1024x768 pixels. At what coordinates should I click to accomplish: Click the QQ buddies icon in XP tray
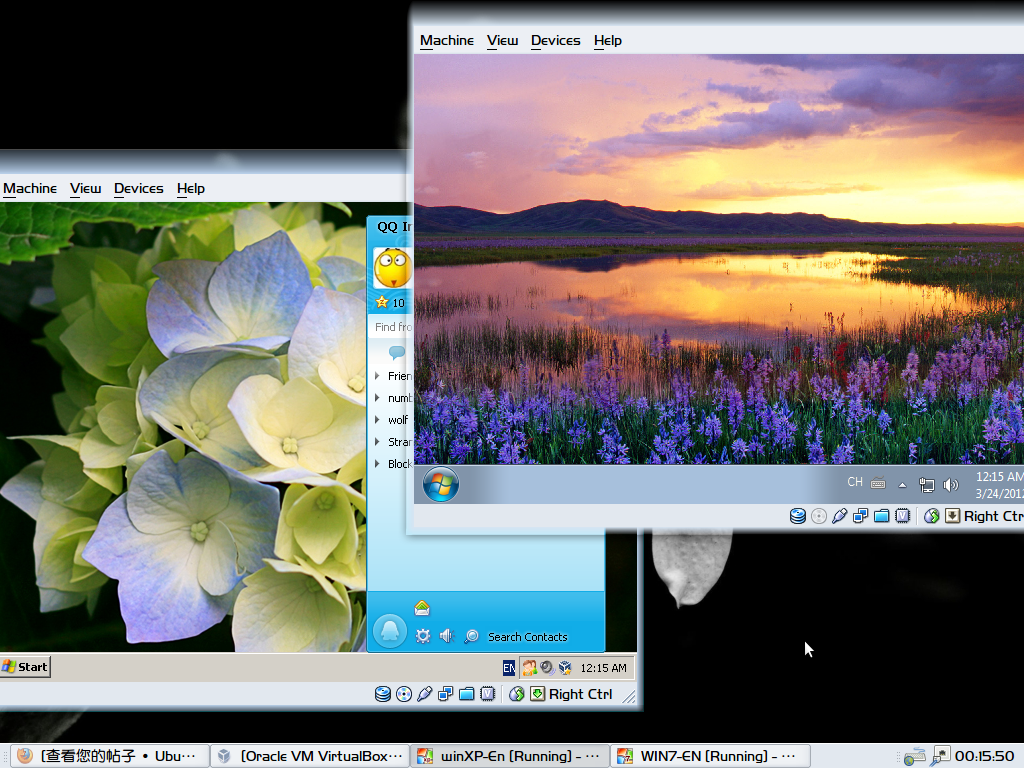[530, 667]
